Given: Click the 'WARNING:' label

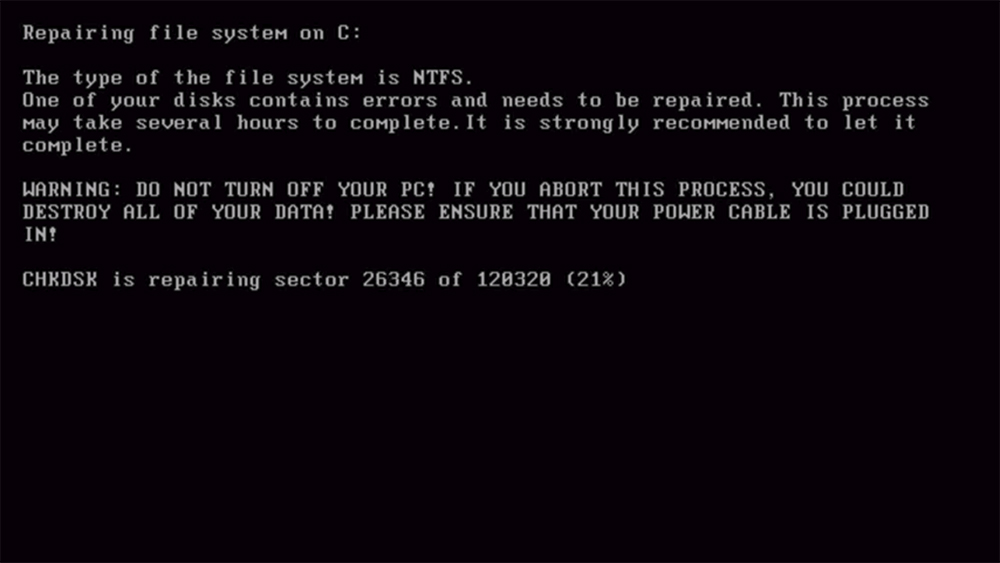Looking at the screenshot, I should 72,189.
